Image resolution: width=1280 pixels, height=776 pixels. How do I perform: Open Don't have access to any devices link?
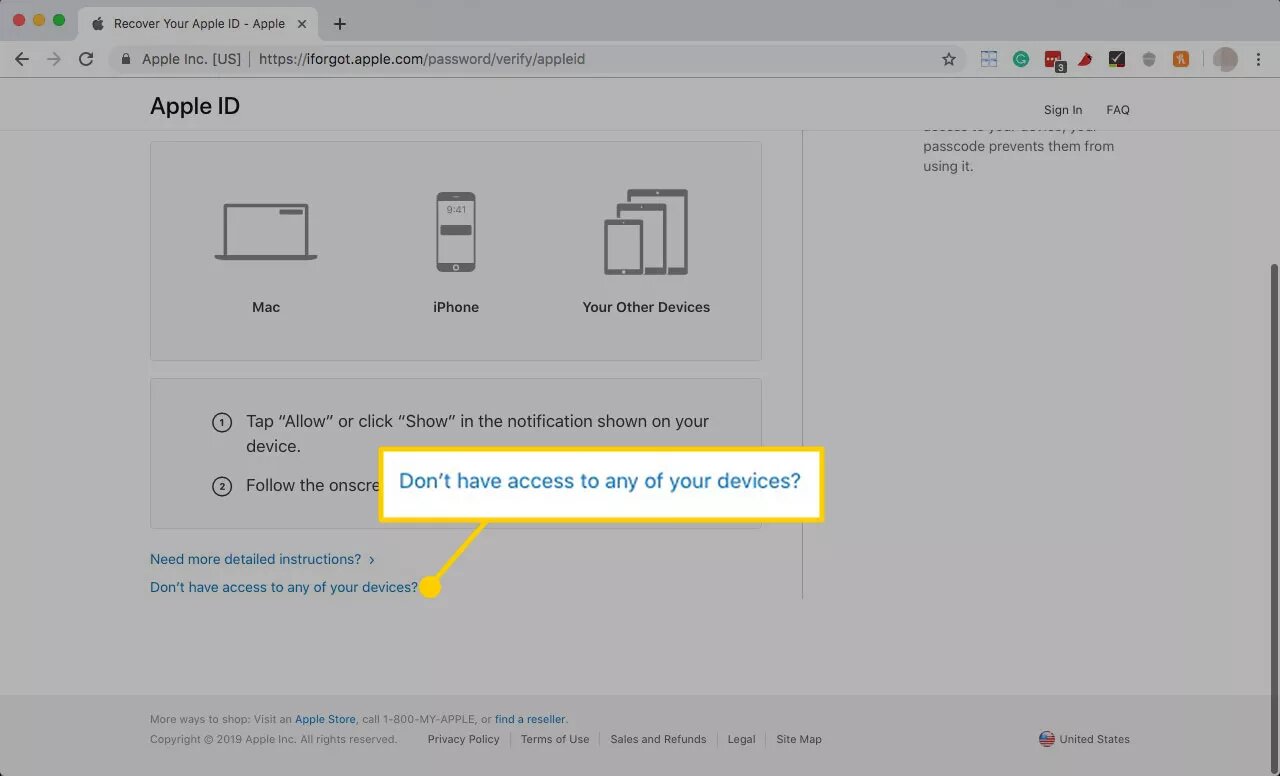283,587
